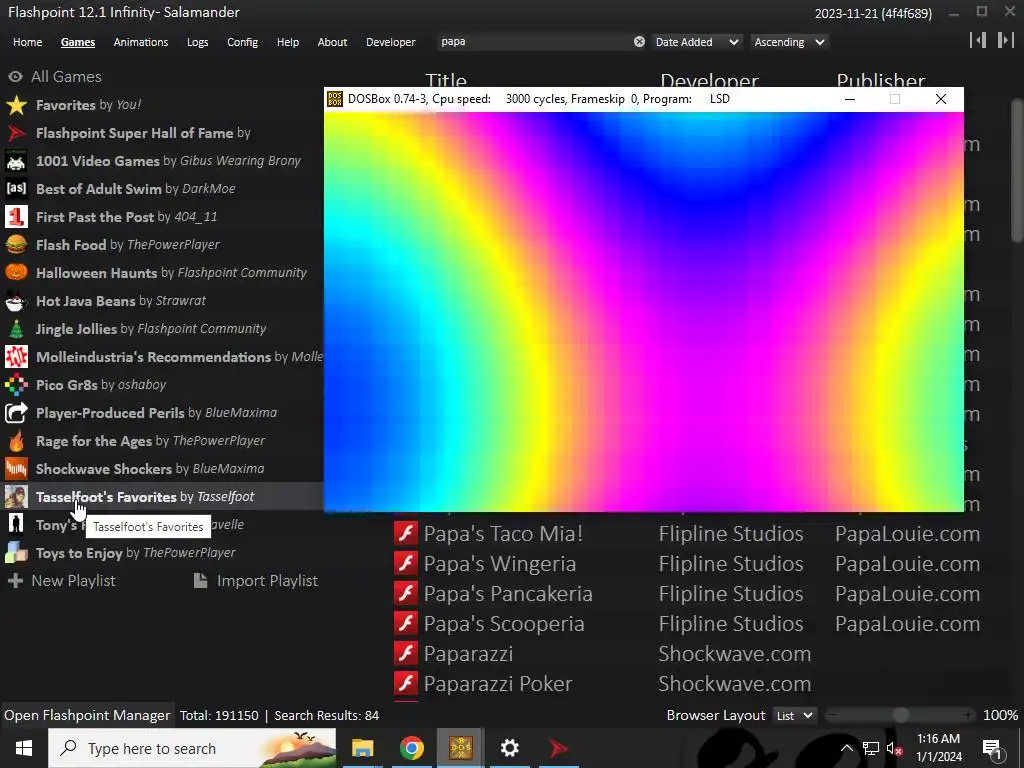Adjust the thumbnail zoom slider
This screenshot has height=768, width=1024.
click(x=901, y=715)
